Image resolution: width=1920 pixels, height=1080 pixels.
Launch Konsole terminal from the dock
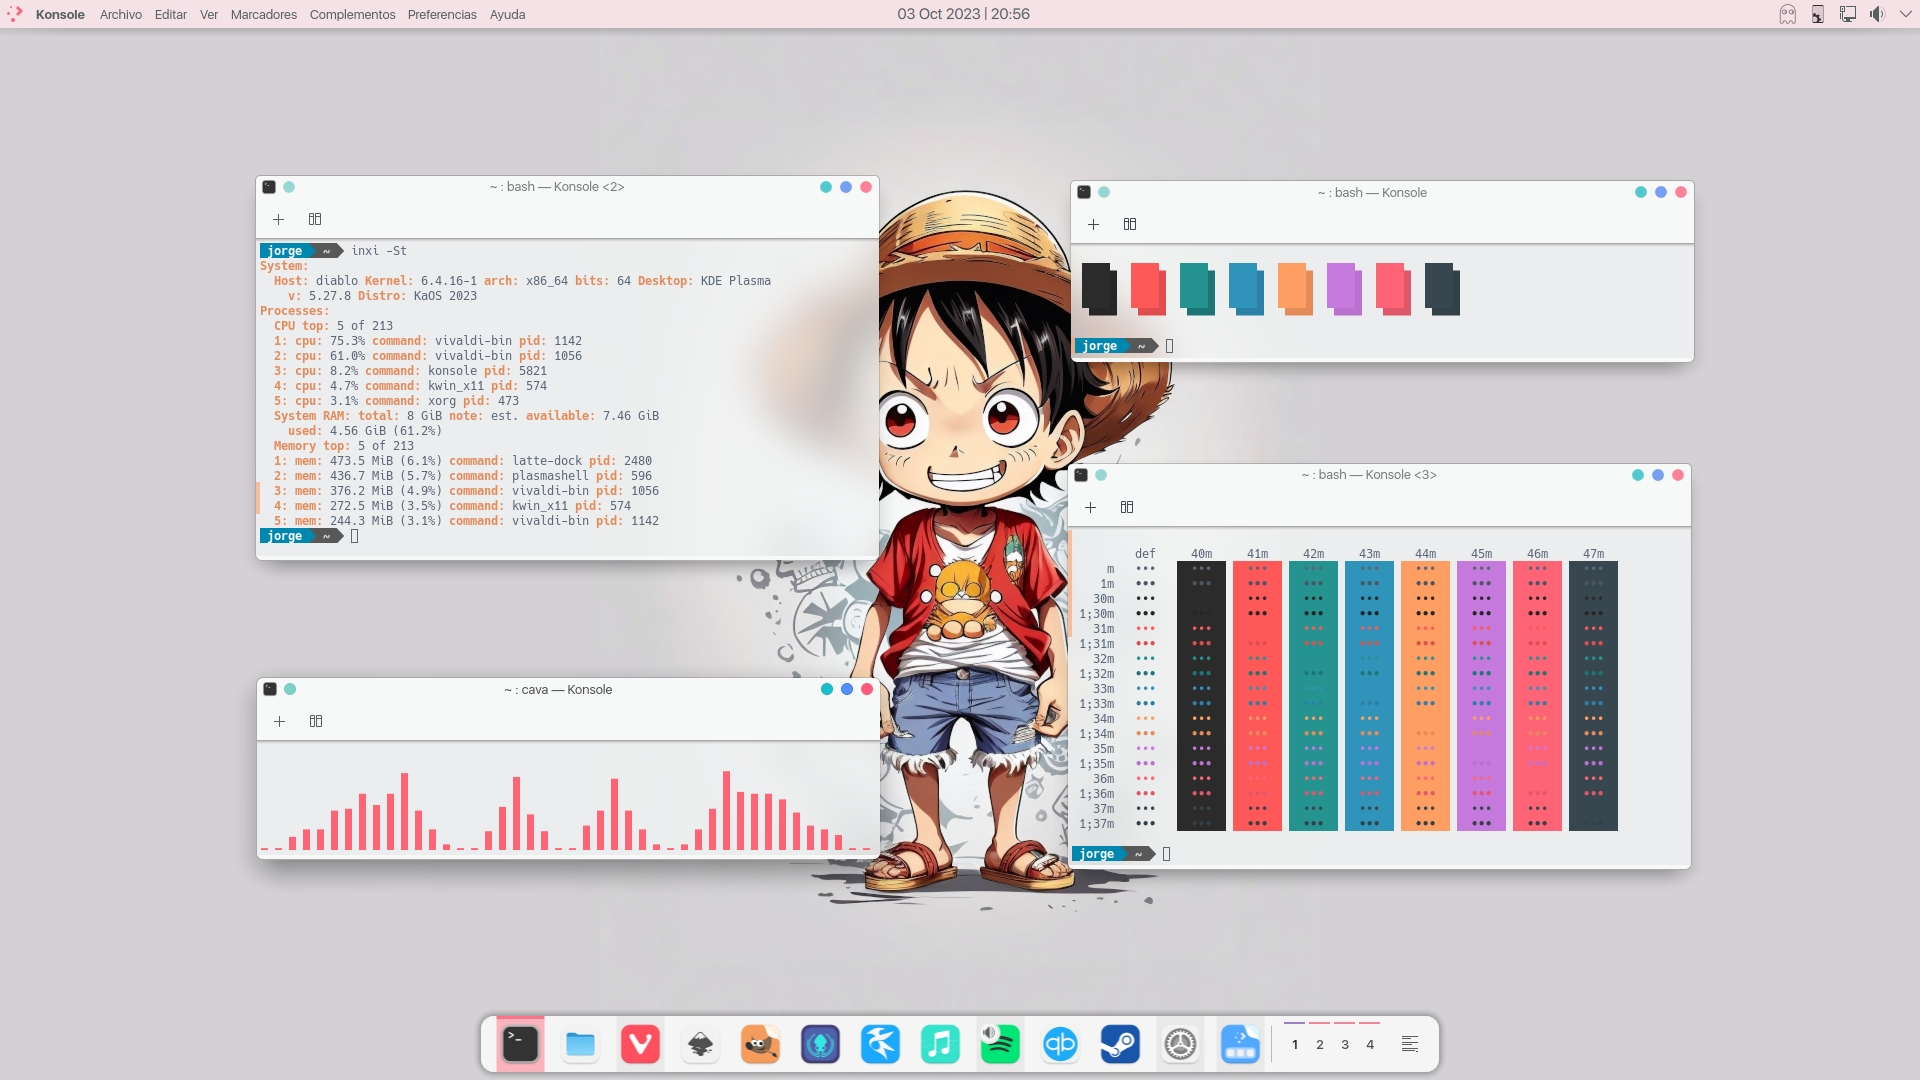(520, 1044)
